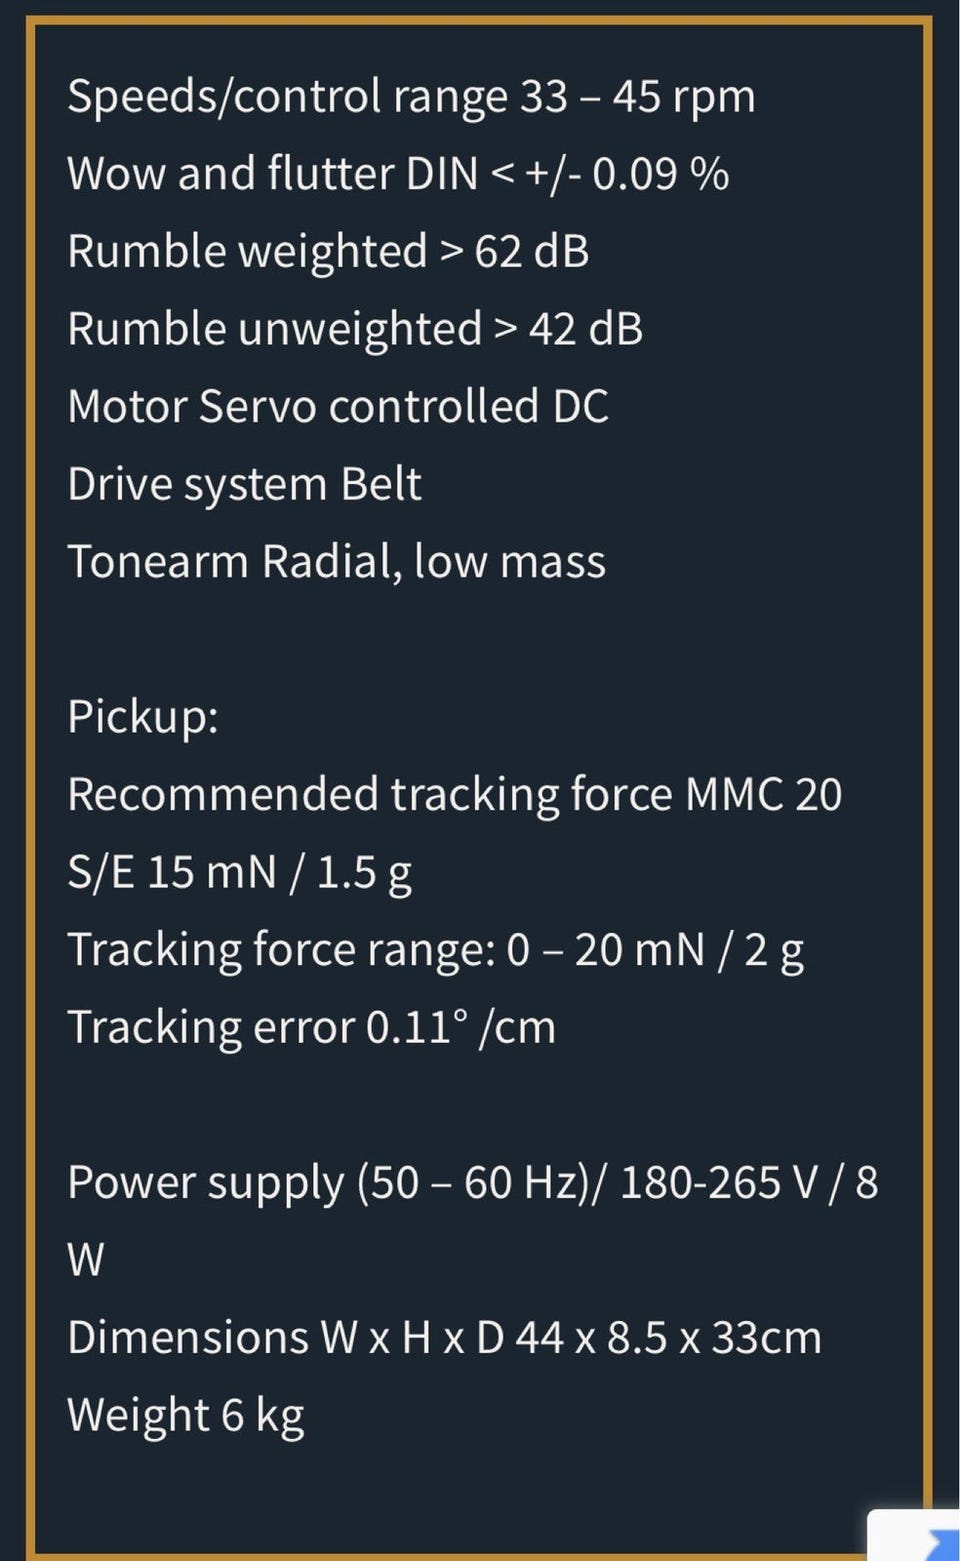Click the Rumble unweighted > 42 dB line
This screenshot has width=960, height=1561.
tap(355, 329)
